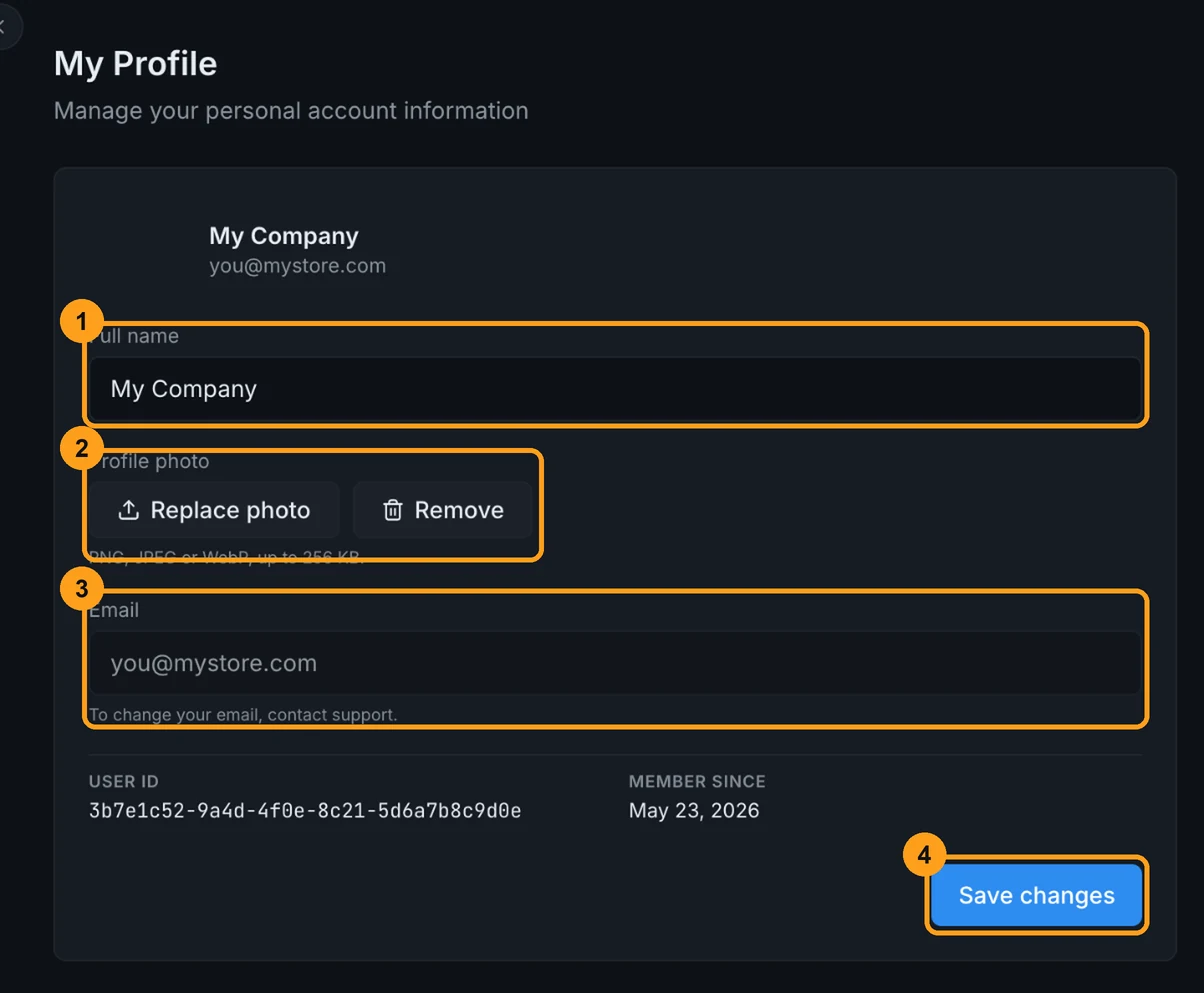Click the USER ID label
Image resolution: width=1204 pixels, height=993 pixels.
[124, 782]
